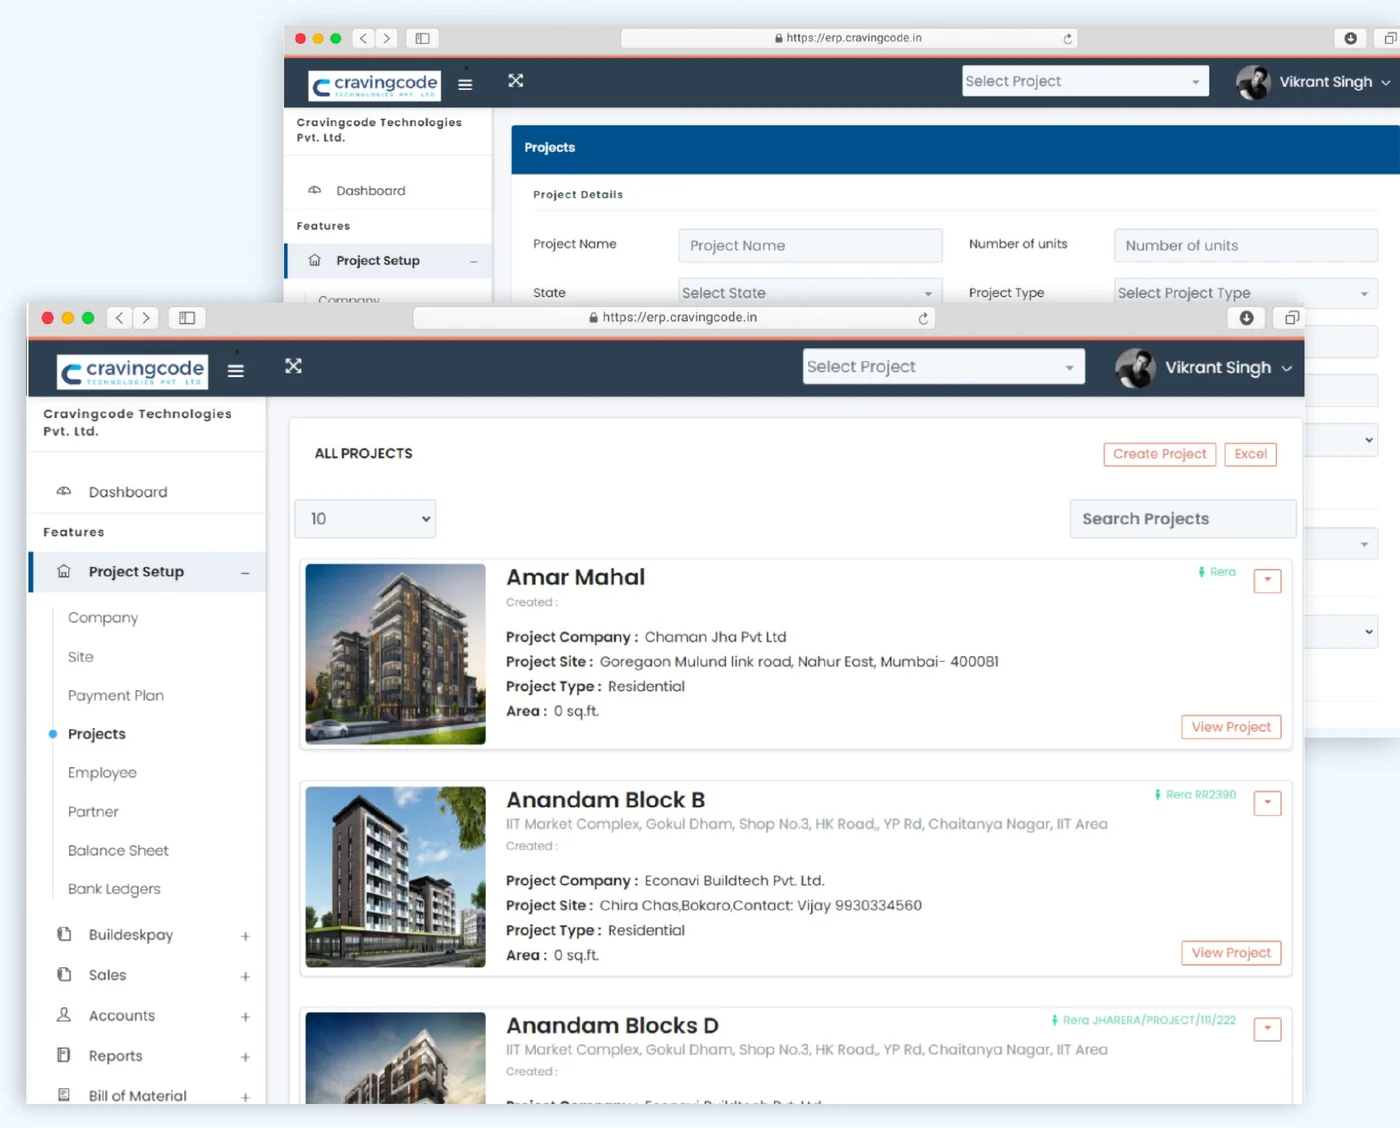Viewport: 1400px width, 1128px height.
Task: Open Balance Sheet submenu item
Action: pyautogui.click(x=118, y=850)
